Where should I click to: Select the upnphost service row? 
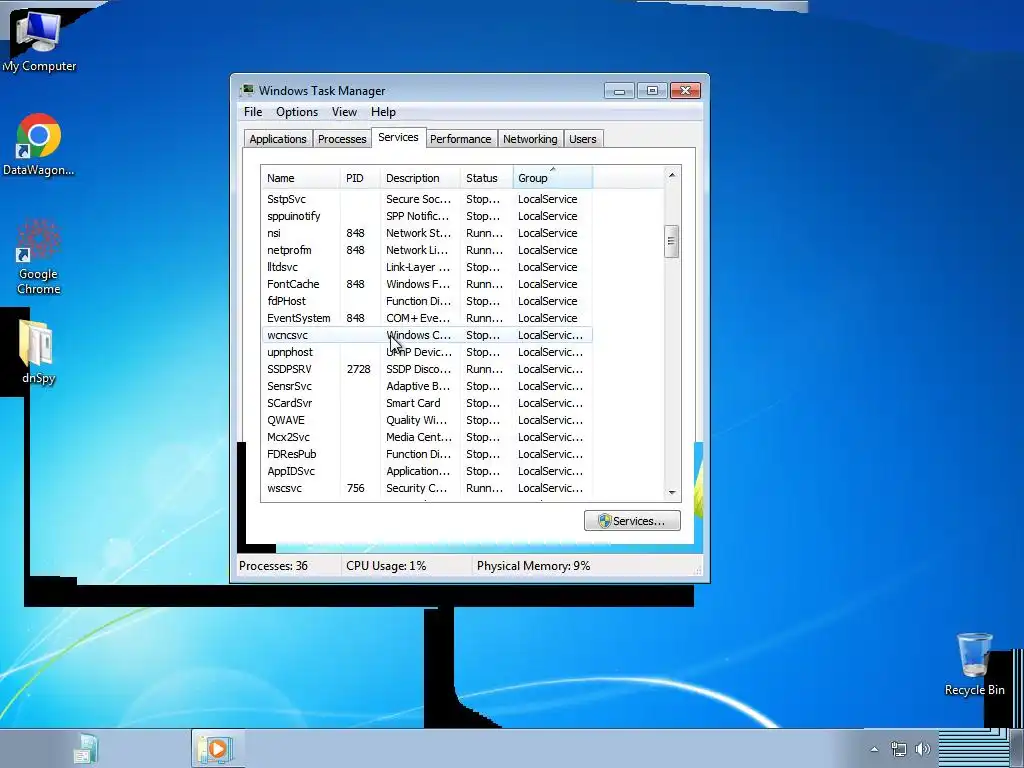[426, 352]
